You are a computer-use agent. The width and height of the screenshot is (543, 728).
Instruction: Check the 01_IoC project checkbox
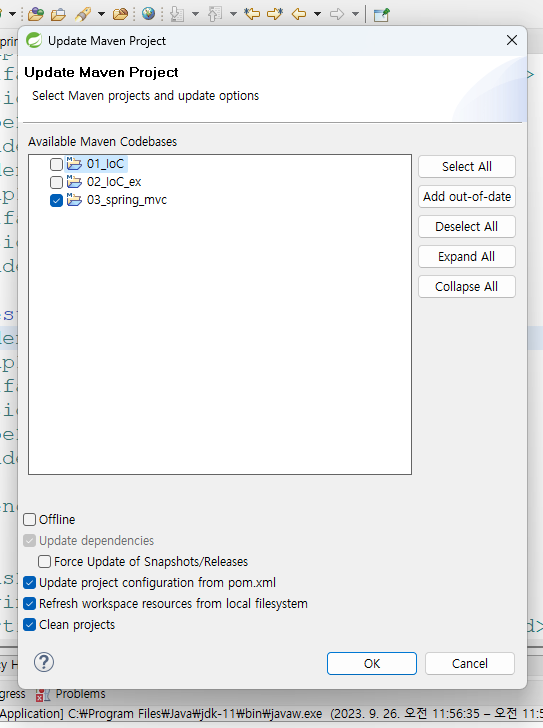[x=56, y=164]
